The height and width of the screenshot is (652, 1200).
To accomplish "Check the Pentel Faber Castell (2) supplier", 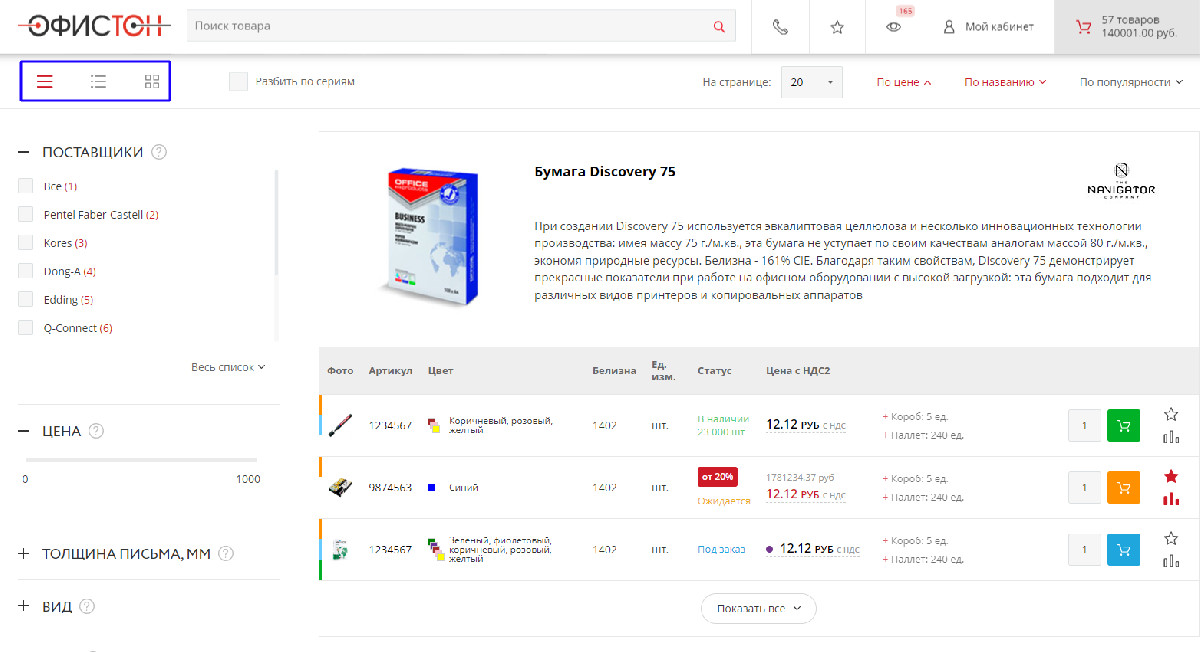I will point(26,214).
